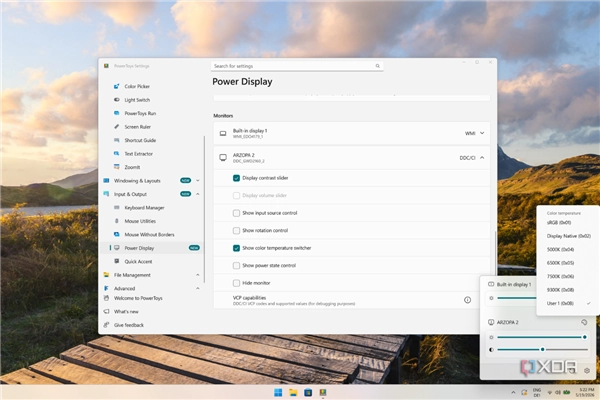Uncheck Show color temperature switcher
This screenshot has width=600, height=400.
pyautogui.click(x=236, y=248)
